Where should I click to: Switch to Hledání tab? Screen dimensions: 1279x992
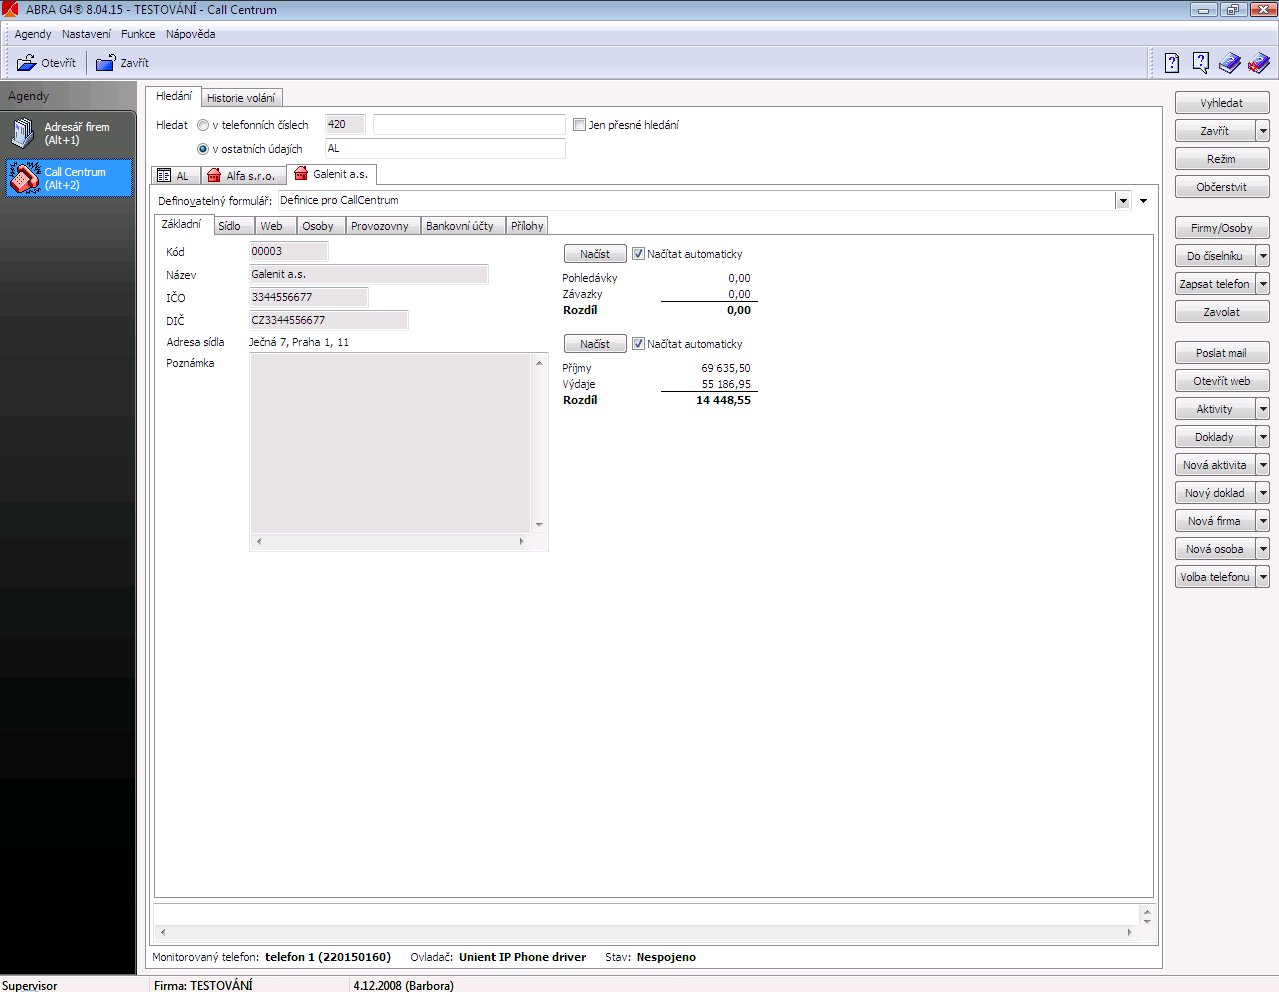tap(174, 96)
